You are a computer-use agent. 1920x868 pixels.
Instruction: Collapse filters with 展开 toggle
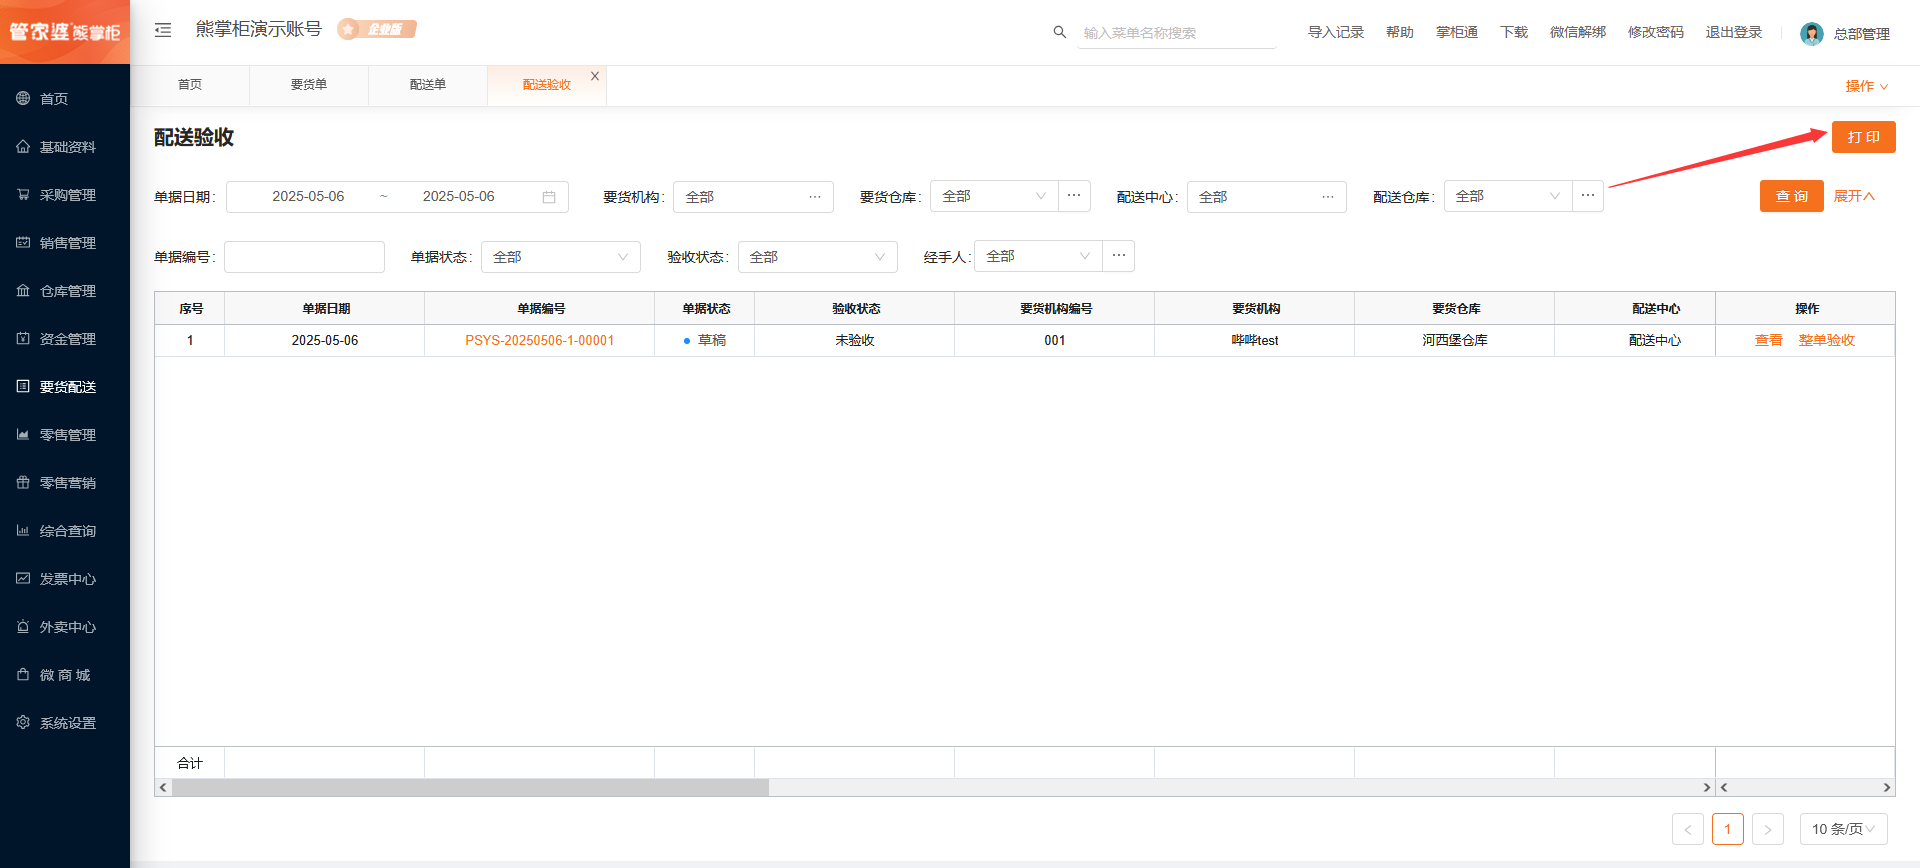[x=1854, y=196]
